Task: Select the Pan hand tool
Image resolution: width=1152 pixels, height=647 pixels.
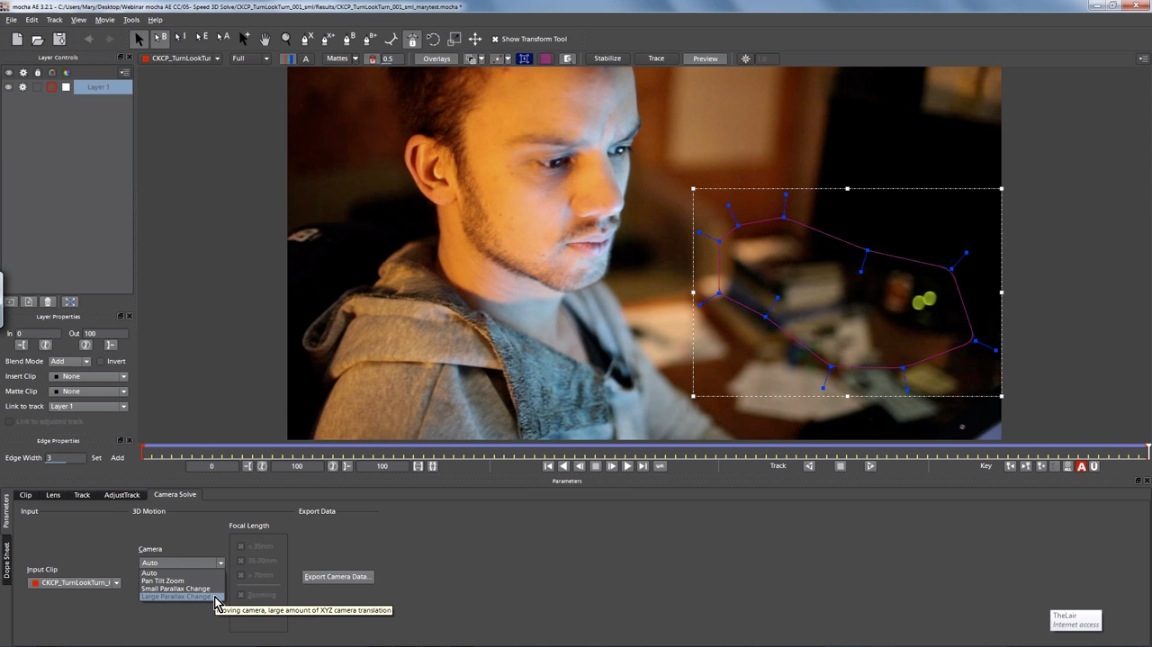Action: pos(265,39)
